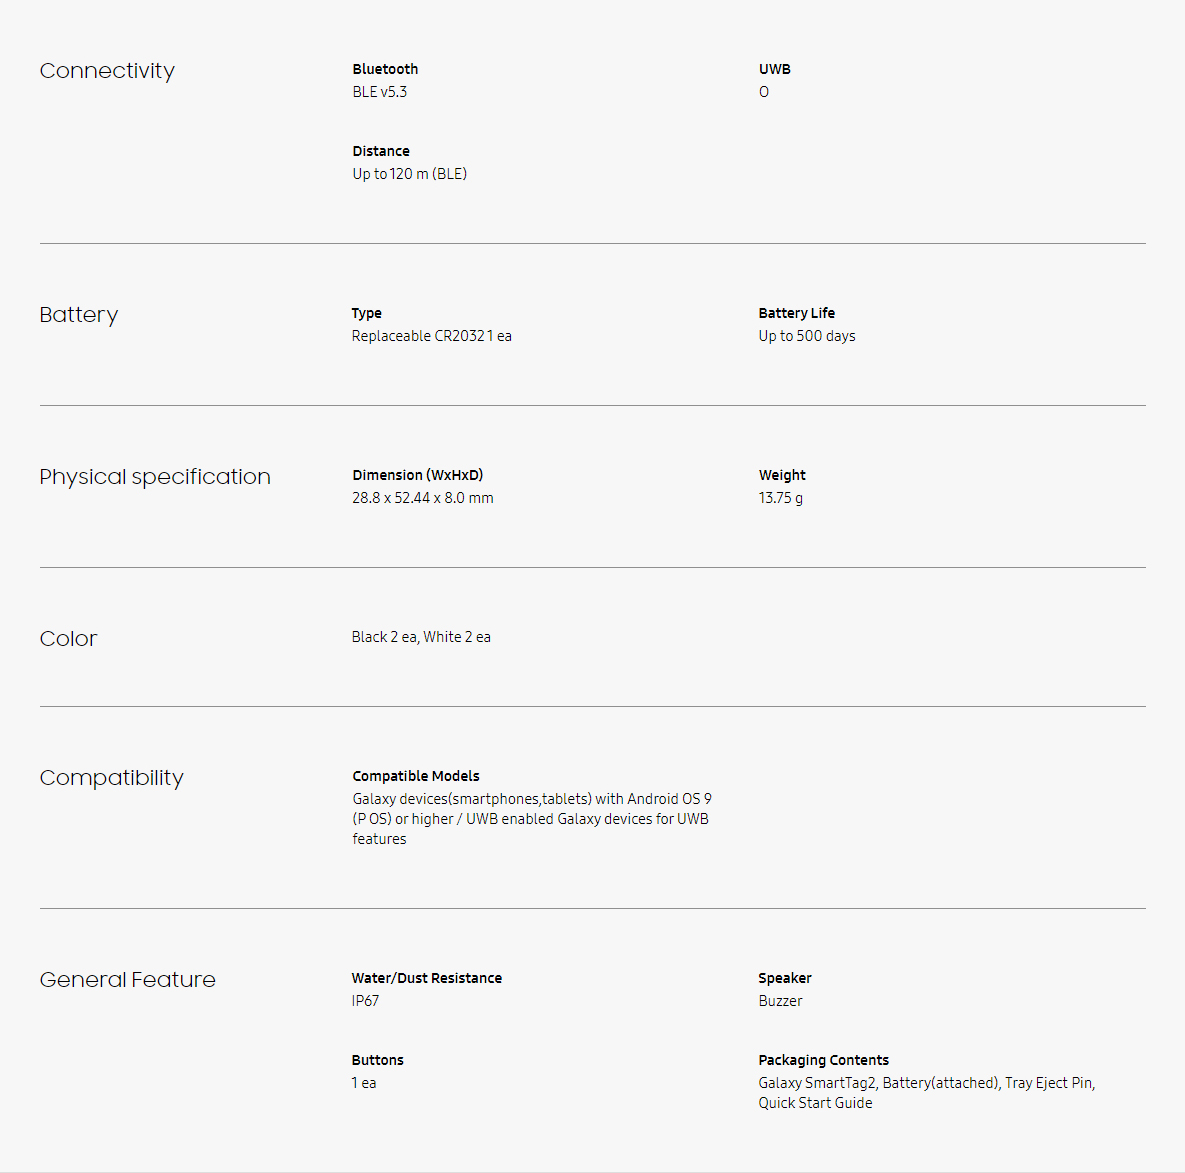Click the Connectivity section heading

pos(107,71)
